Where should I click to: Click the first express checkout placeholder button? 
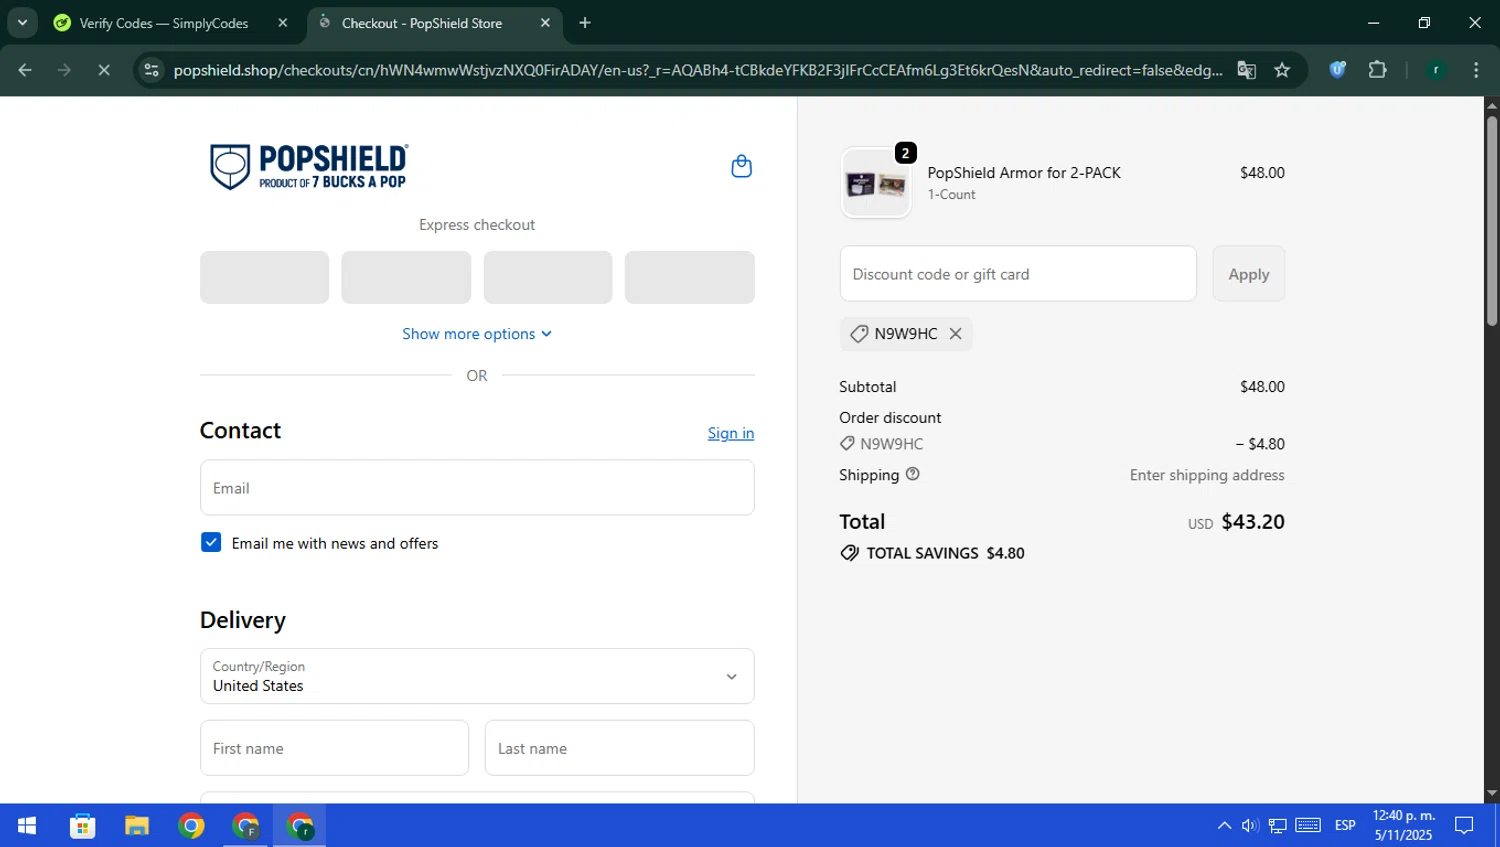264,277
